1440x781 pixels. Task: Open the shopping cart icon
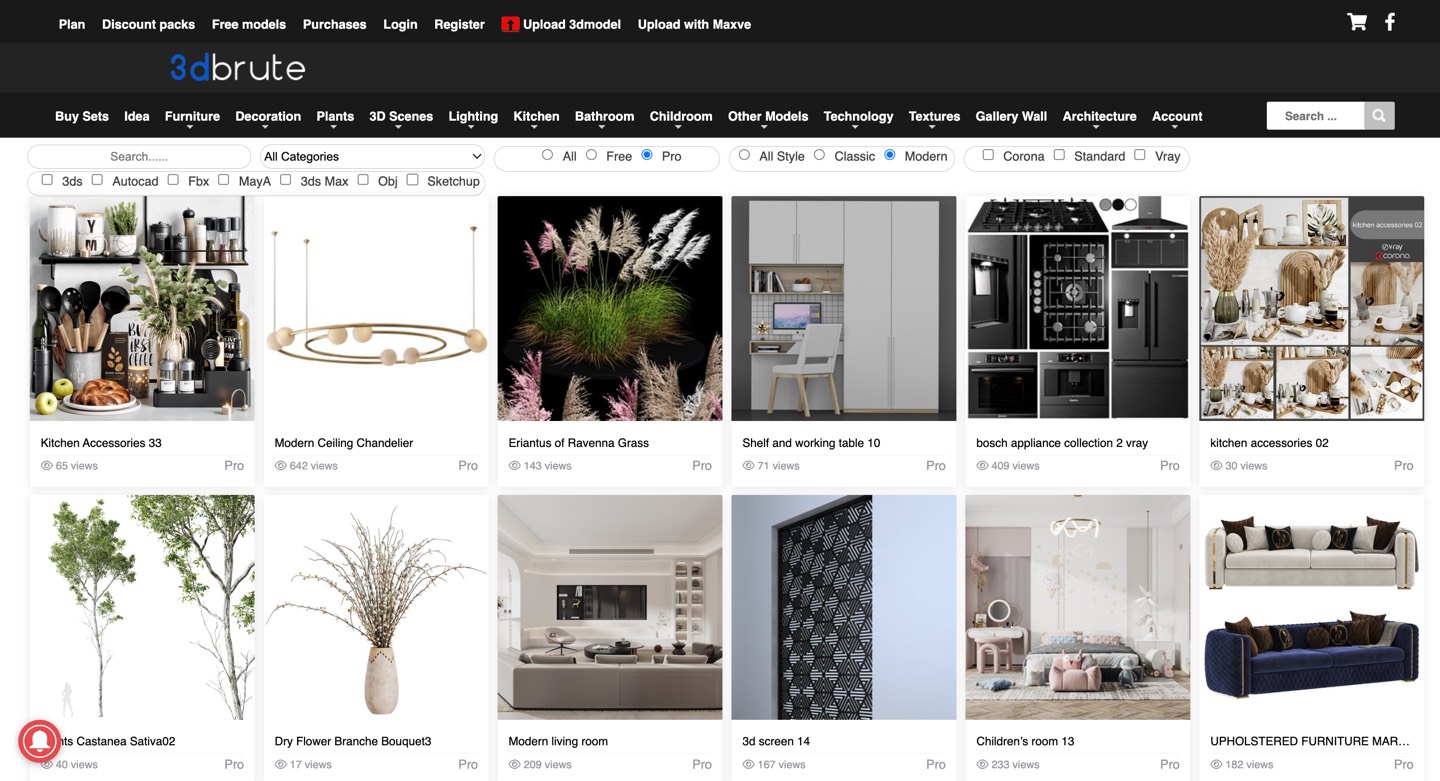[x=1356, y=22]
